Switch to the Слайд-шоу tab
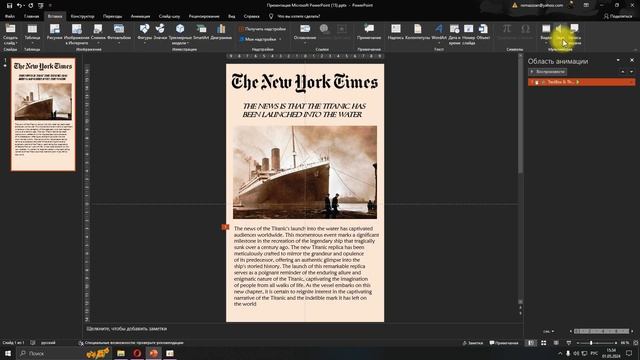This screenshot has width=640, height=360. pos(169,16)
